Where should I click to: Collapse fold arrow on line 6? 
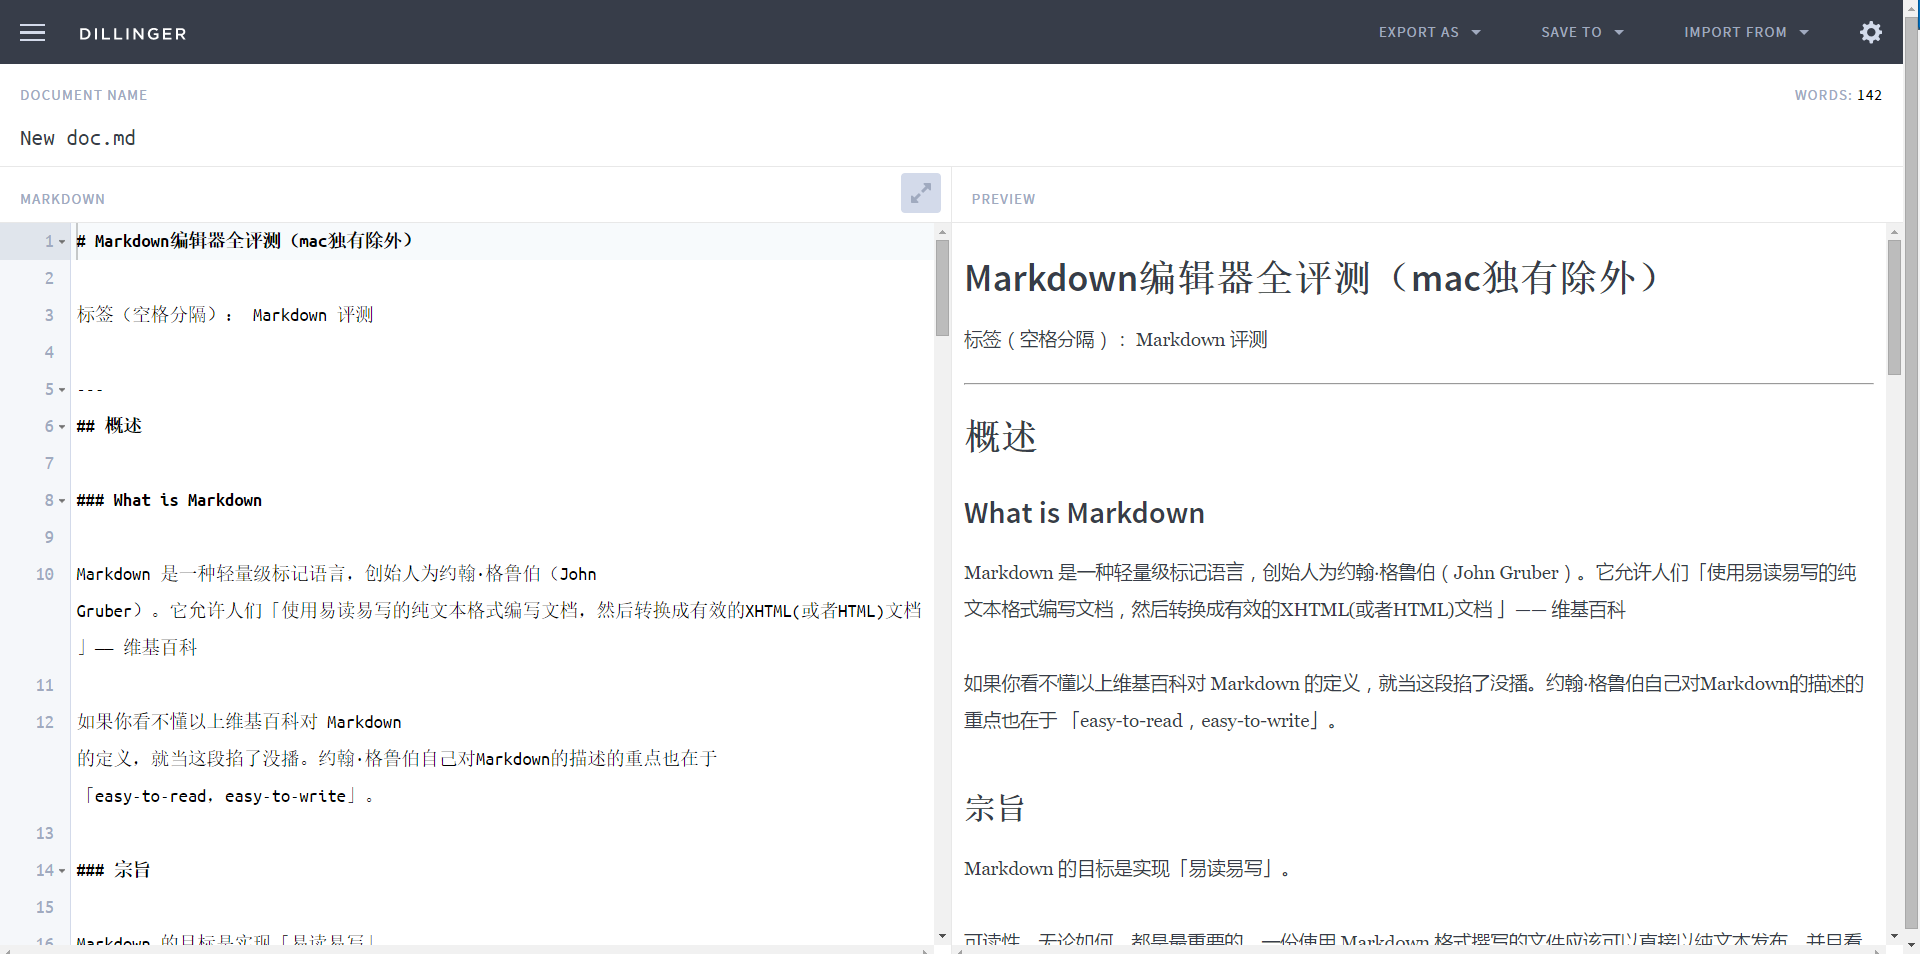pyautogui.click(x=62, y=427)
